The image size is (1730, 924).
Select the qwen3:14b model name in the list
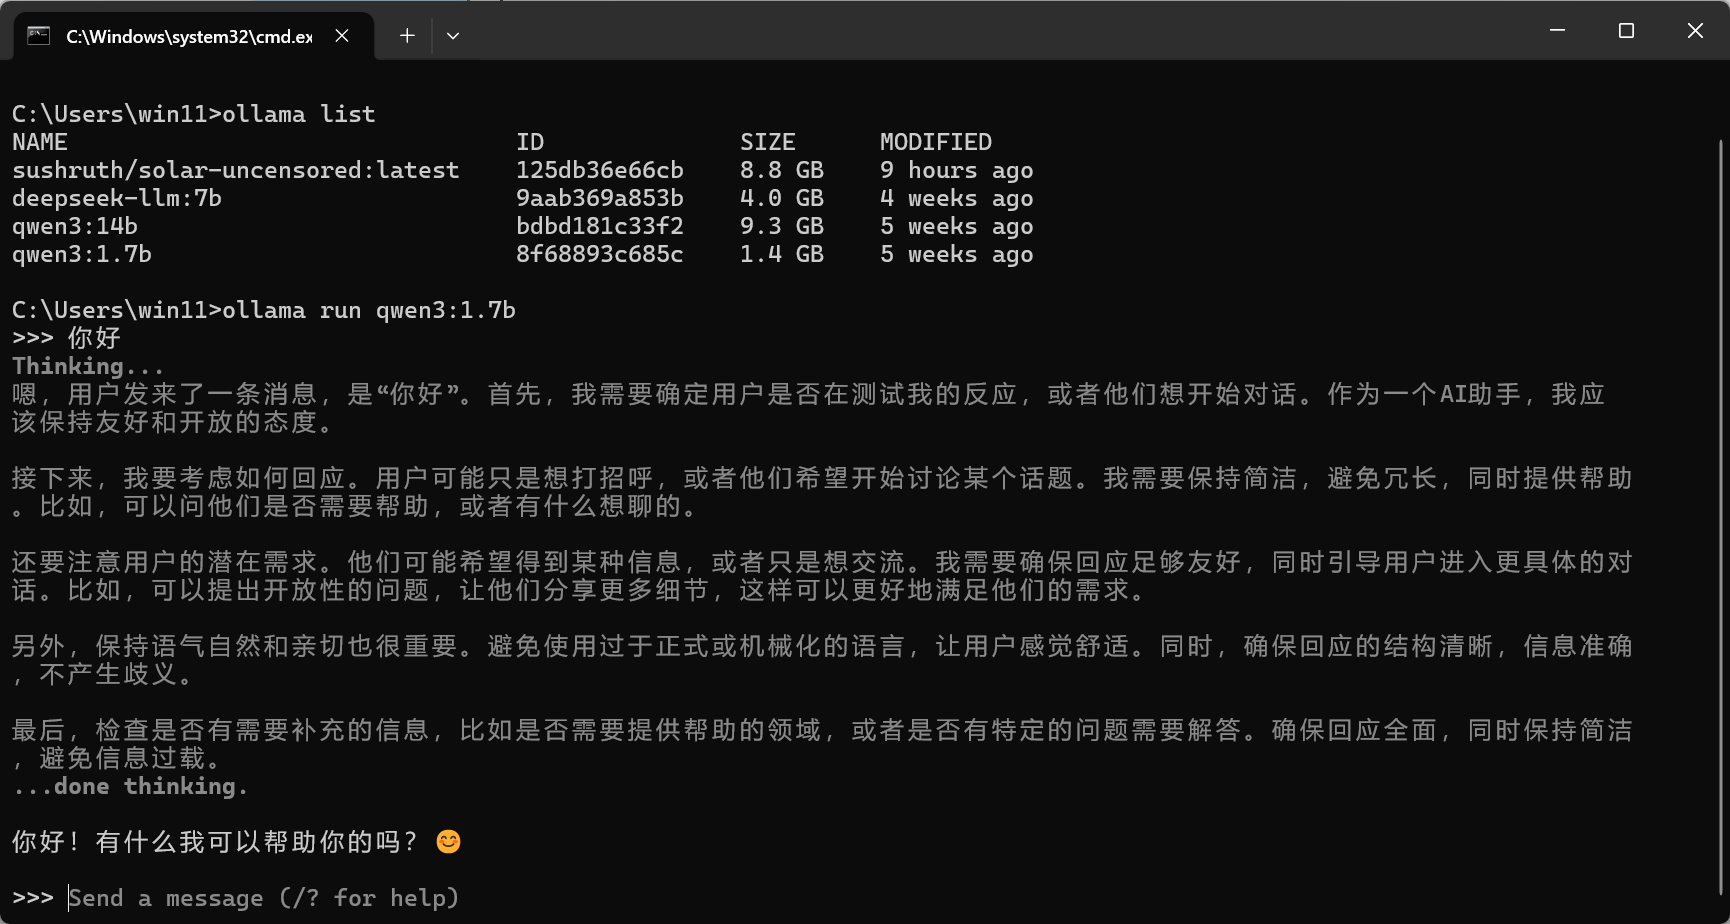(x=75, y=226)
